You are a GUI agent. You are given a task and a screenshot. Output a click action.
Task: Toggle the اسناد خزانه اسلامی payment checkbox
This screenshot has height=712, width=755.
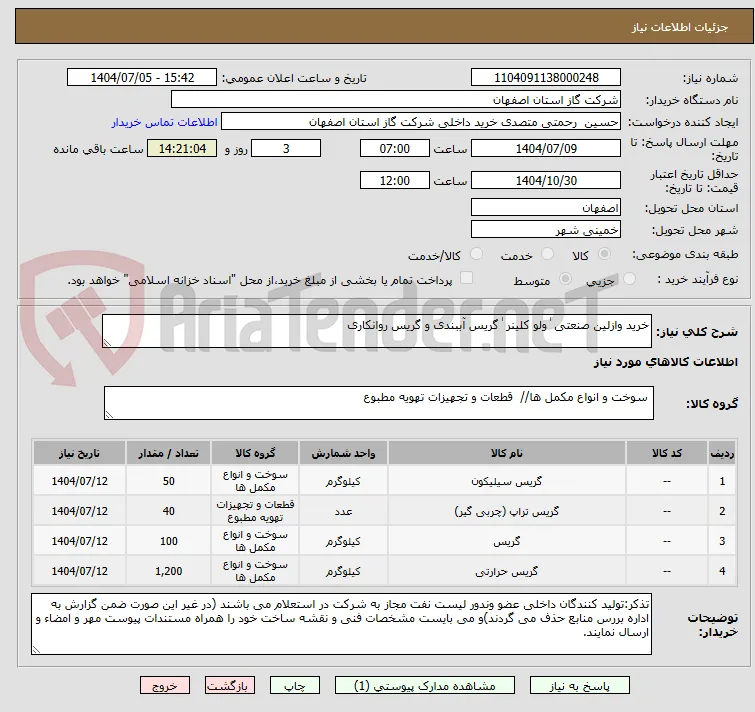click(467, 278)
